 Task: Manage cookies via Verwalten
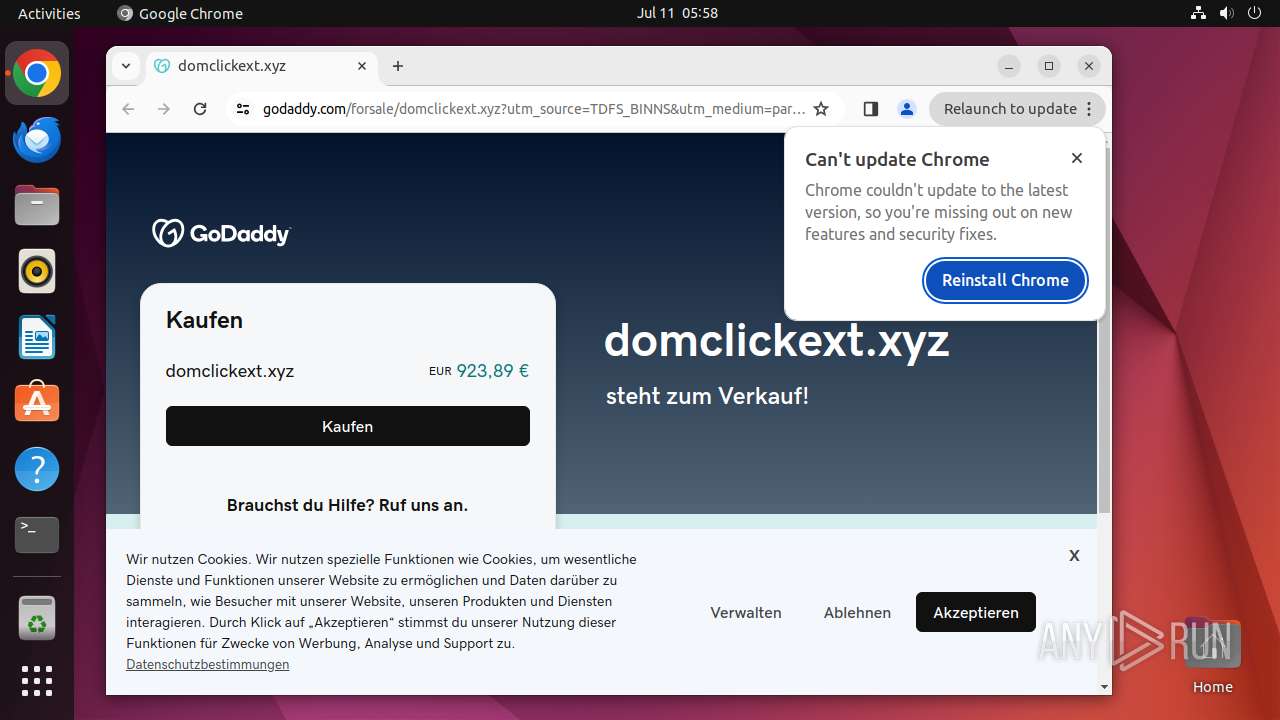click(746, 613)
